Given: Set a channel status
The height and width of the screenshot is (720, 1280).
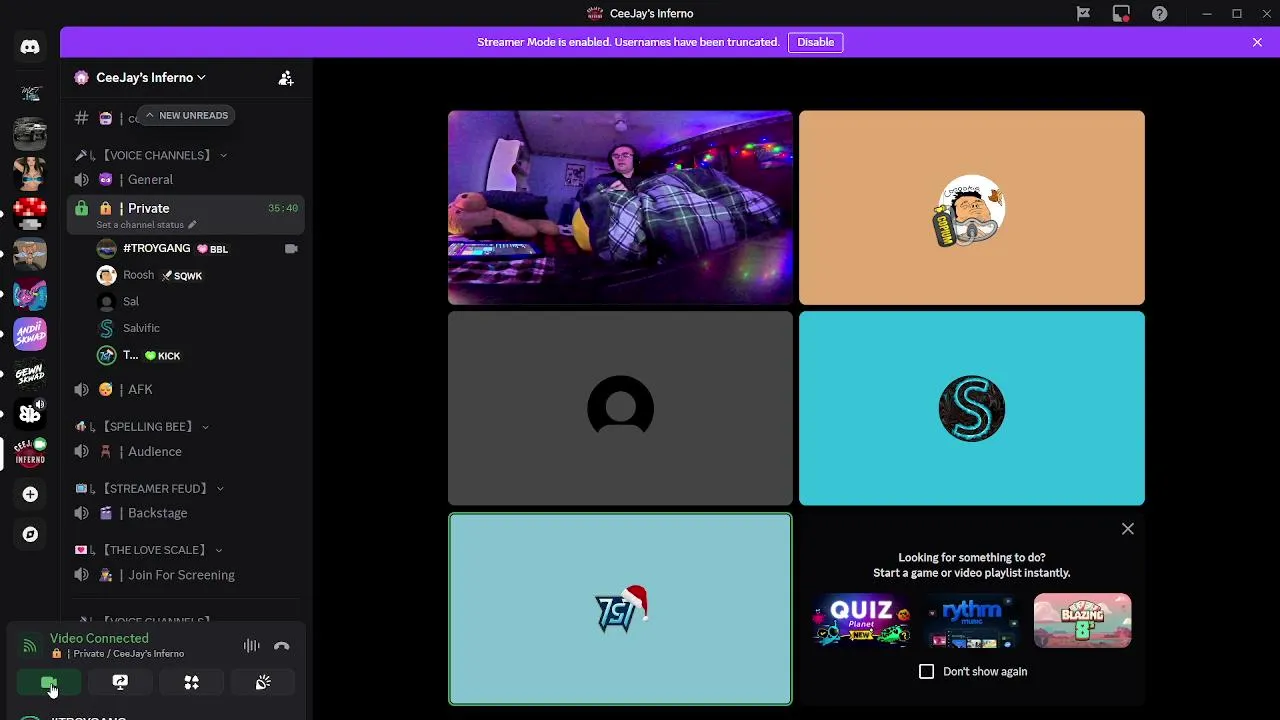Looking at the screenshot, I should click(x=146, y=225).
